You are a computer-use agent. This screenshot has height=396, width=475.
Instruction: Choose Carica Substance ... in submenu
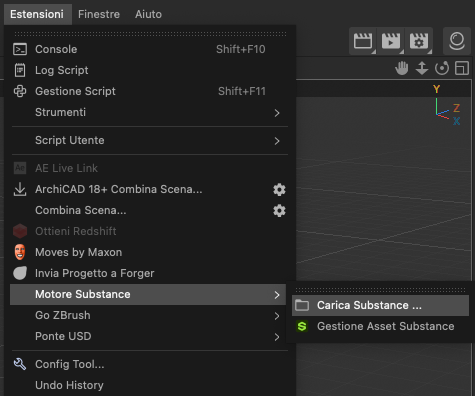(x=380, y=305)
